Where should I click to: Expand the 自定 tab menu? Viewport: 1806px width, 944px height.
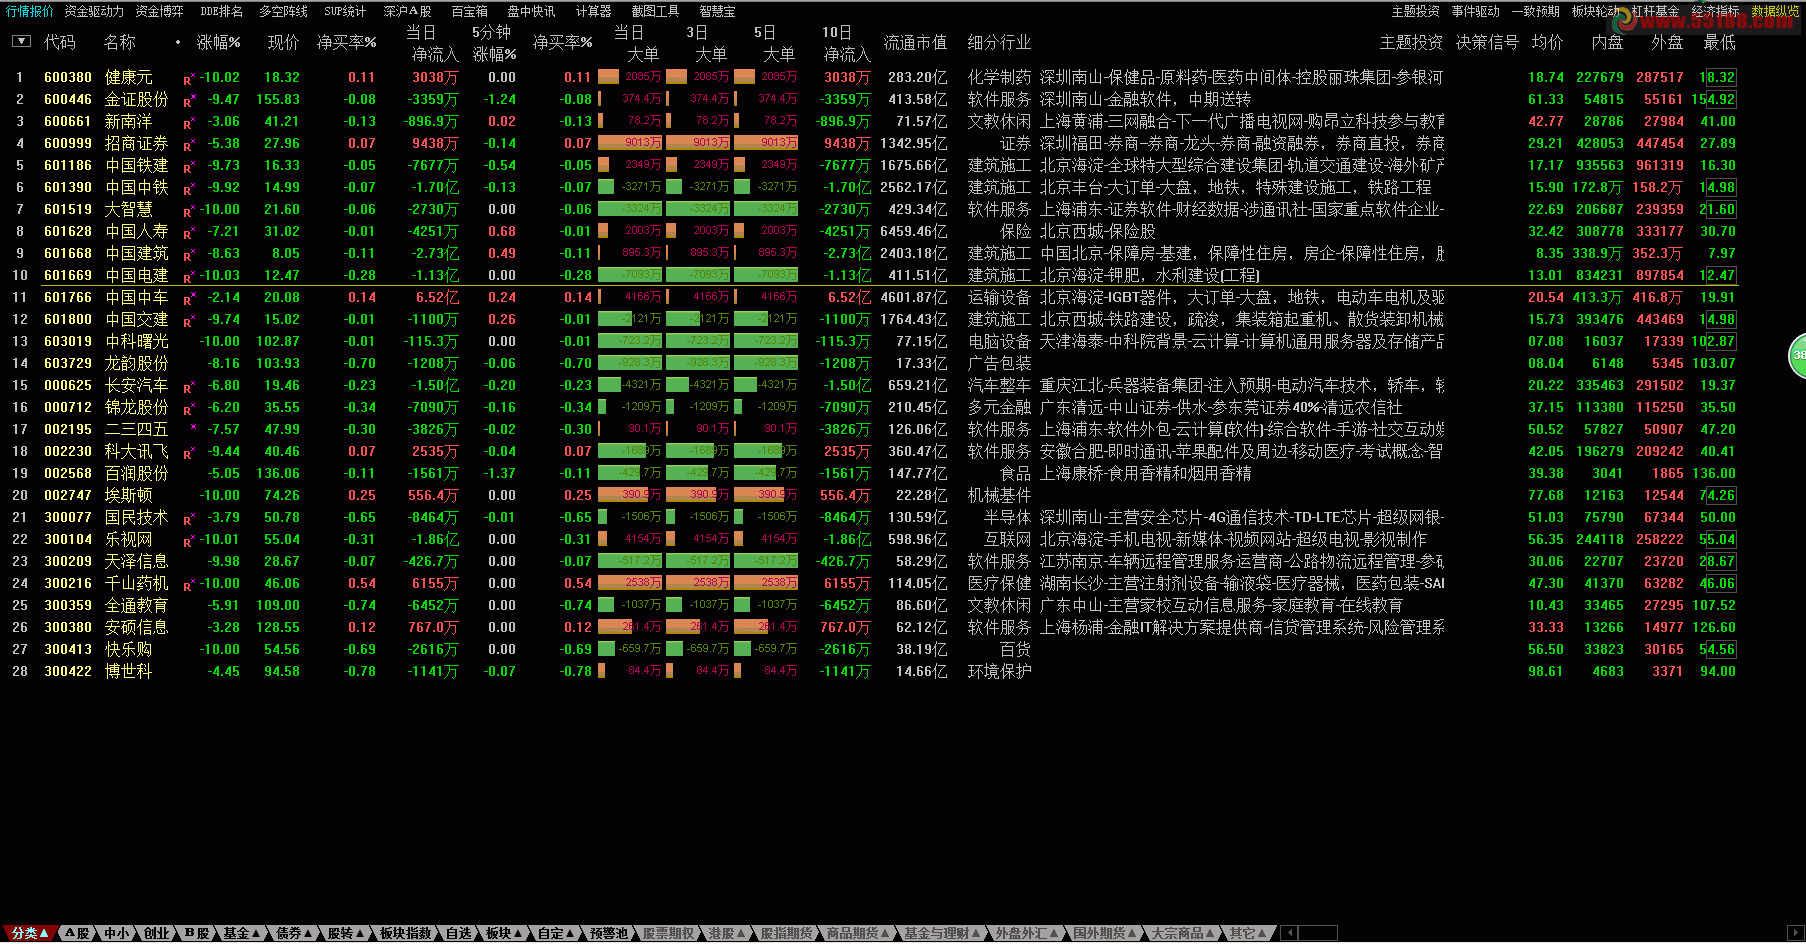point(556,933)
